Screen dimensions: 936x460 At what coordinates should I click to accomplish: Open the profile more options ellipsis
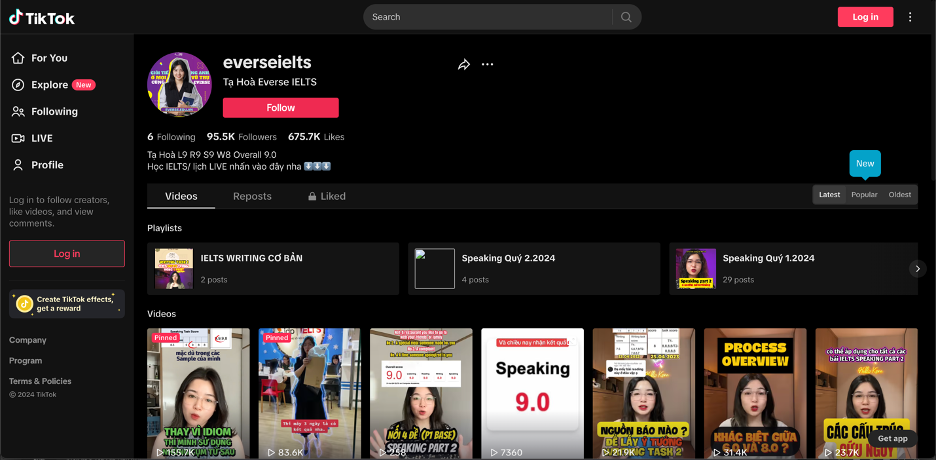coord(488,64)
